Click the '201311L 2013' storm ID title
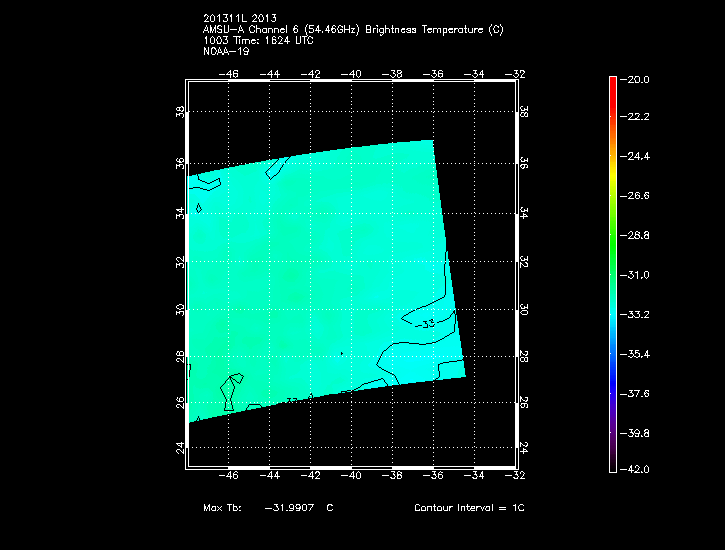The height and width of the screenshot is (550, 725). 240,19
